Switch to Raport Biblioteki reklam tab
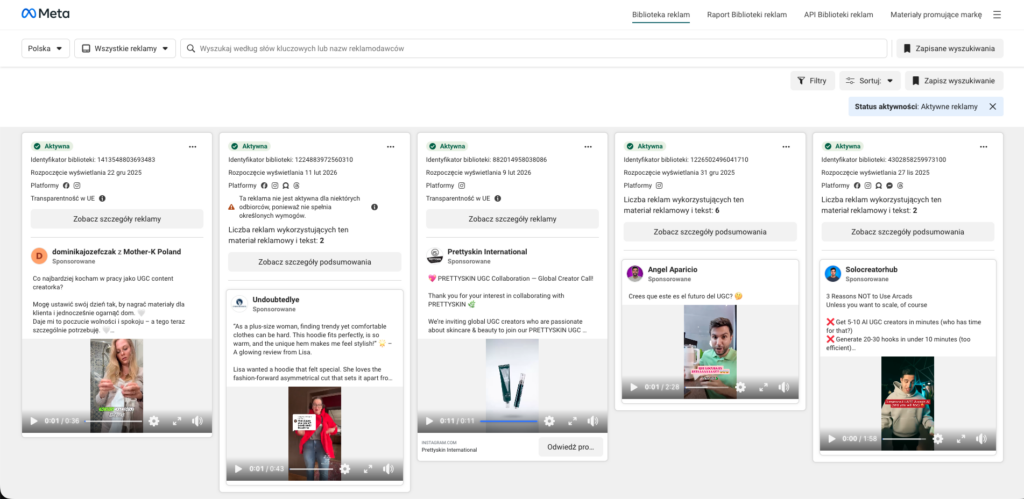Screen dimensions: 1024x499 [746, 15]
